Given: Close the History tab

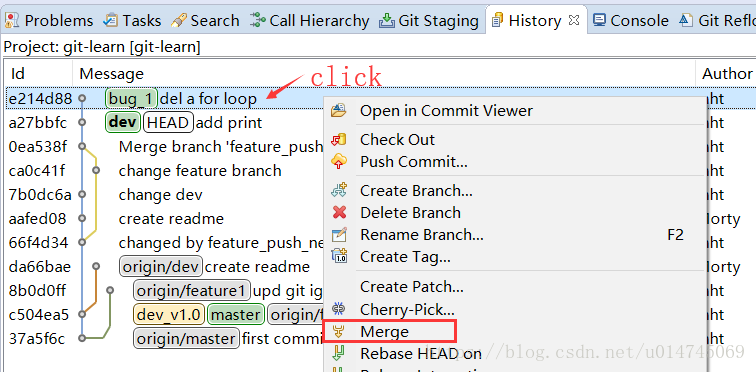Looking at the screenshot, I should (x=573, y=20).
